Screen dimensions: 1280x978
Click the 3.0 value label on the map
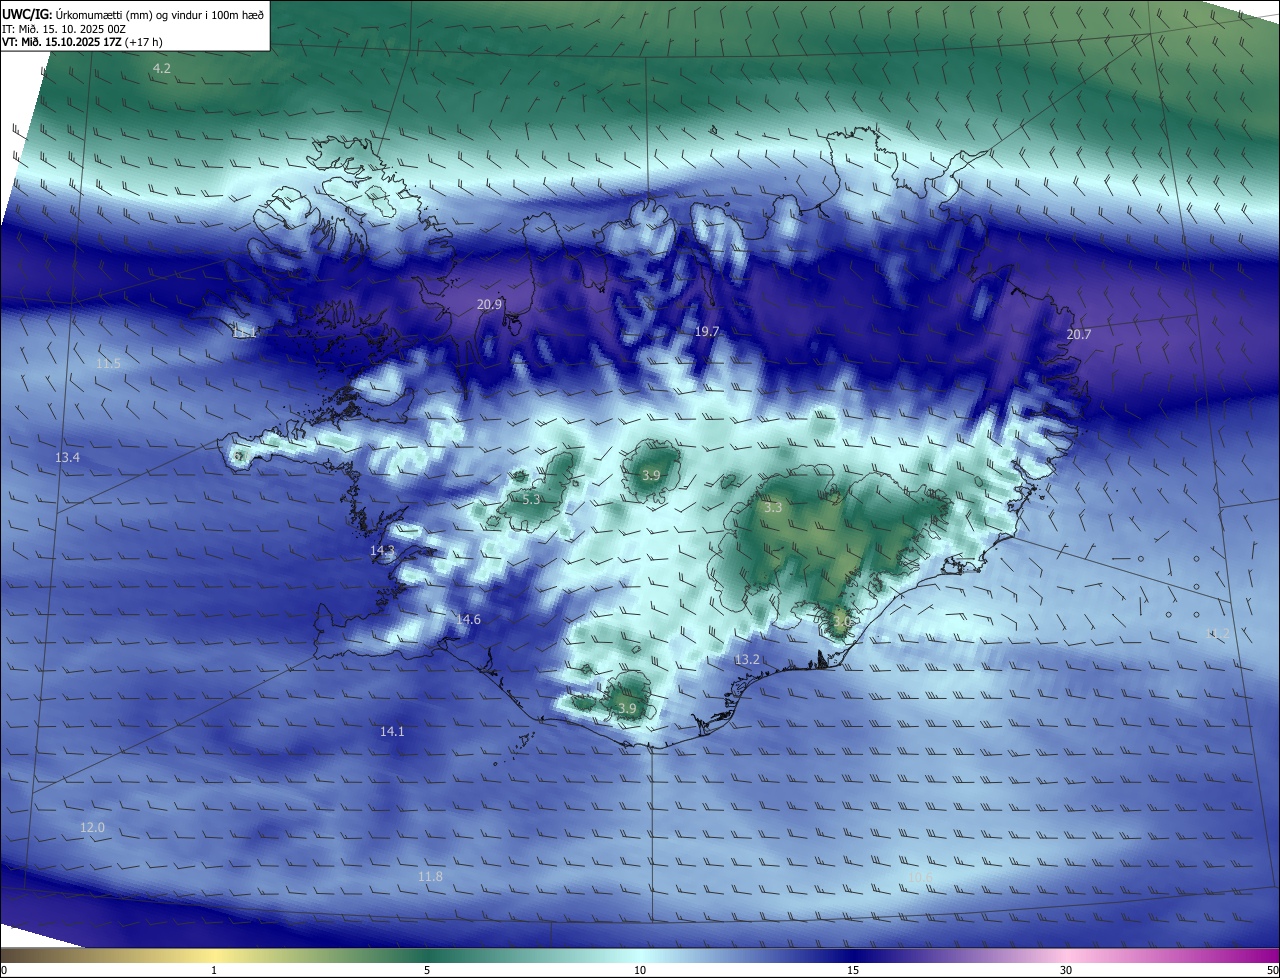842,621
